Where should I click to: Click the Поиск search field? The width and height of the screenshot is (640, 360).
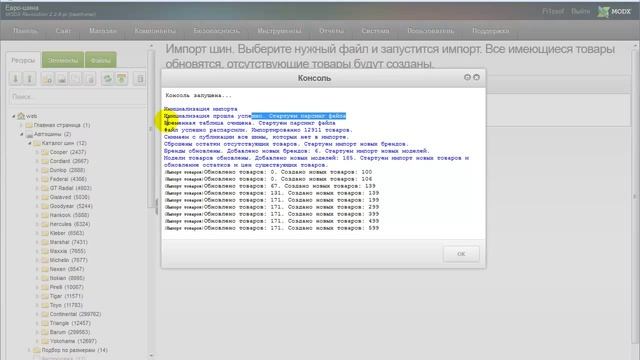click(78, 97)
